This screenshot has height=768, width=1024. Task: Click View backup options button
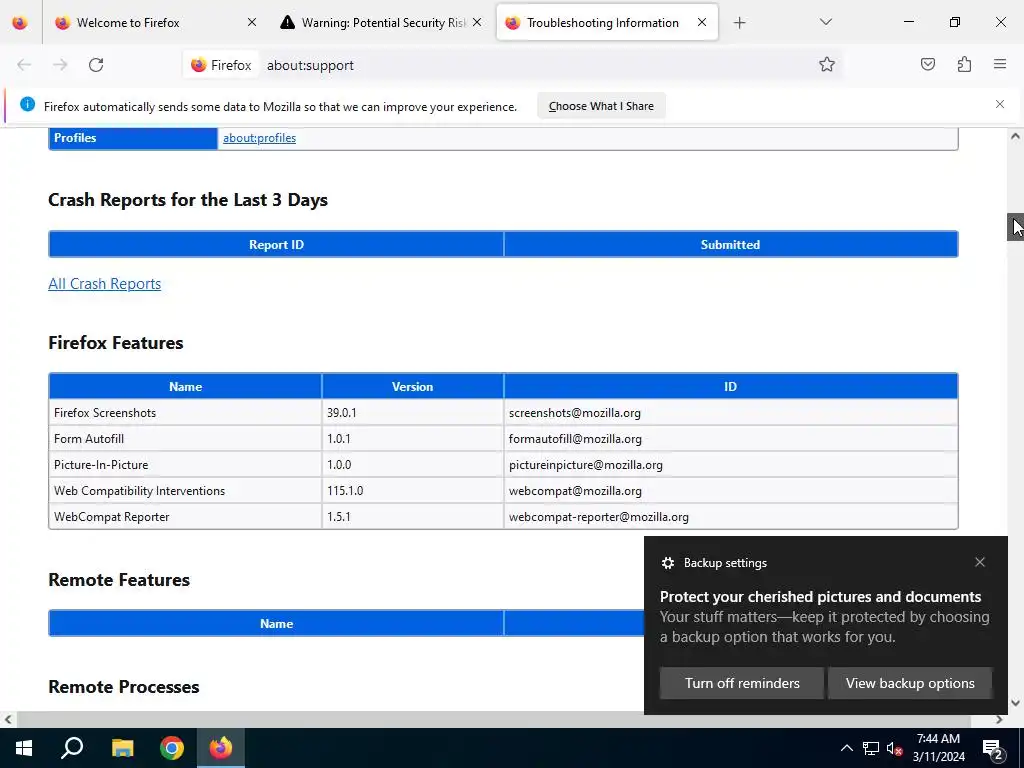coord(910,683)
